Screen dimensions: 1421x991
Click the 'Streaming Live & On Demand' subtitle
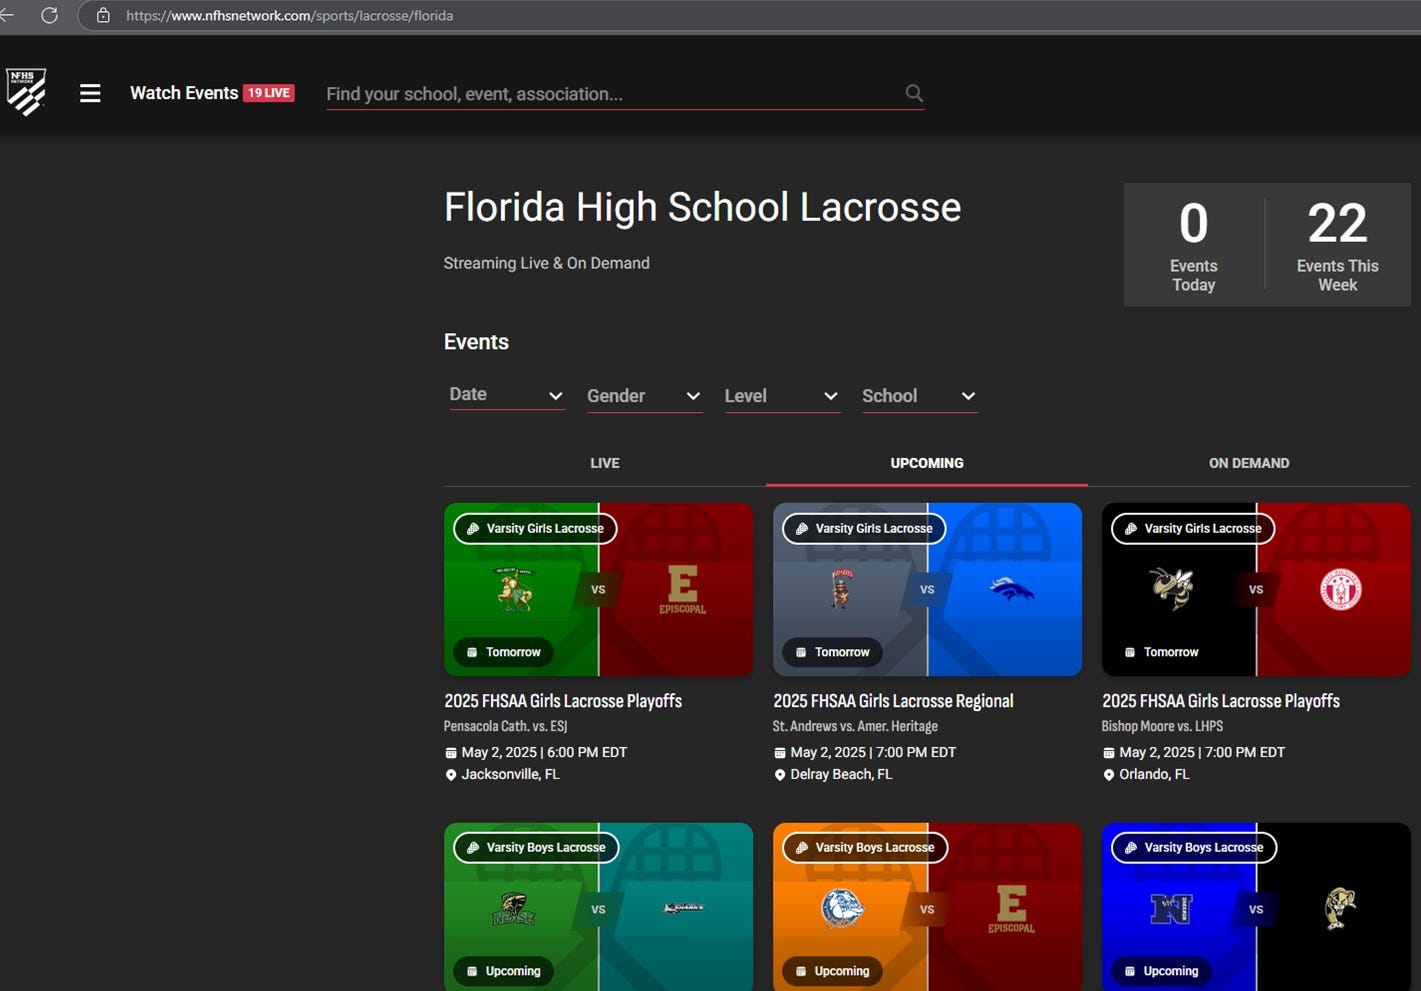point(547,263)
